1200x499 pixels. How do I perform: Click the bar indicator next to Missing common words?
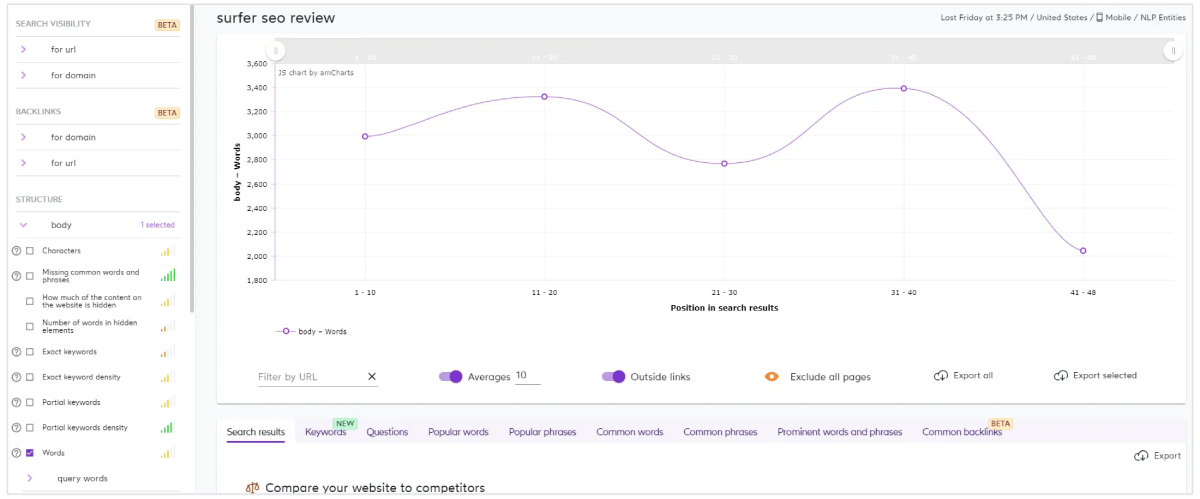click(167, 275)
